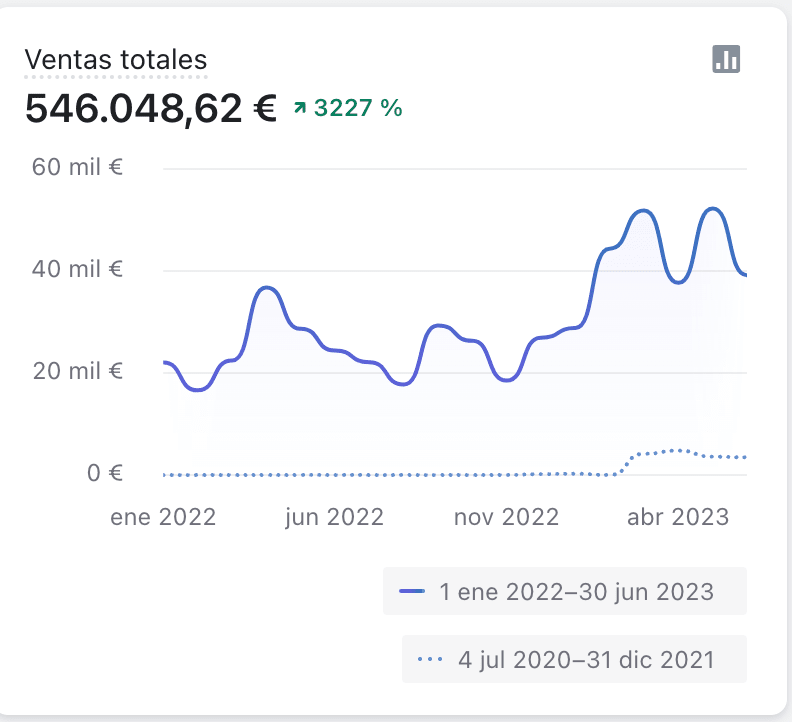The image size is (792, 722).
Task: Click the 3227 % change indicator
Action: click(358, 108)
